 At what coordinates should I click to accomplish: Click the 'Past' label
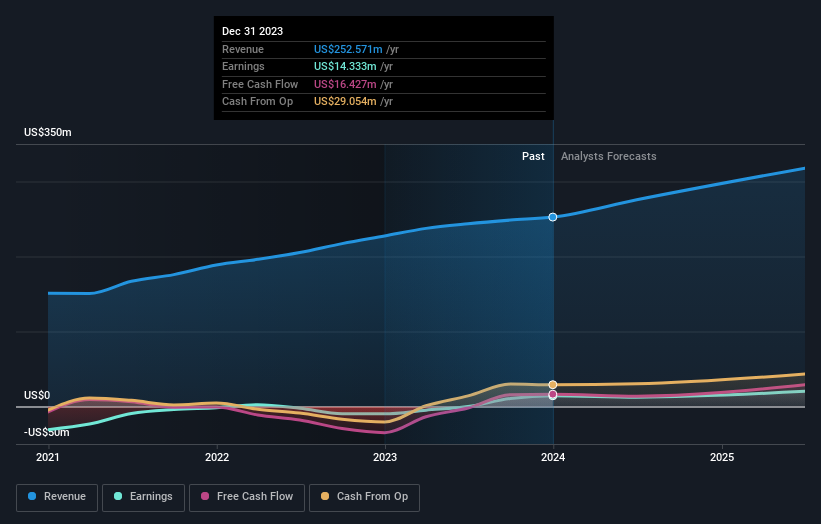point(533,157)
